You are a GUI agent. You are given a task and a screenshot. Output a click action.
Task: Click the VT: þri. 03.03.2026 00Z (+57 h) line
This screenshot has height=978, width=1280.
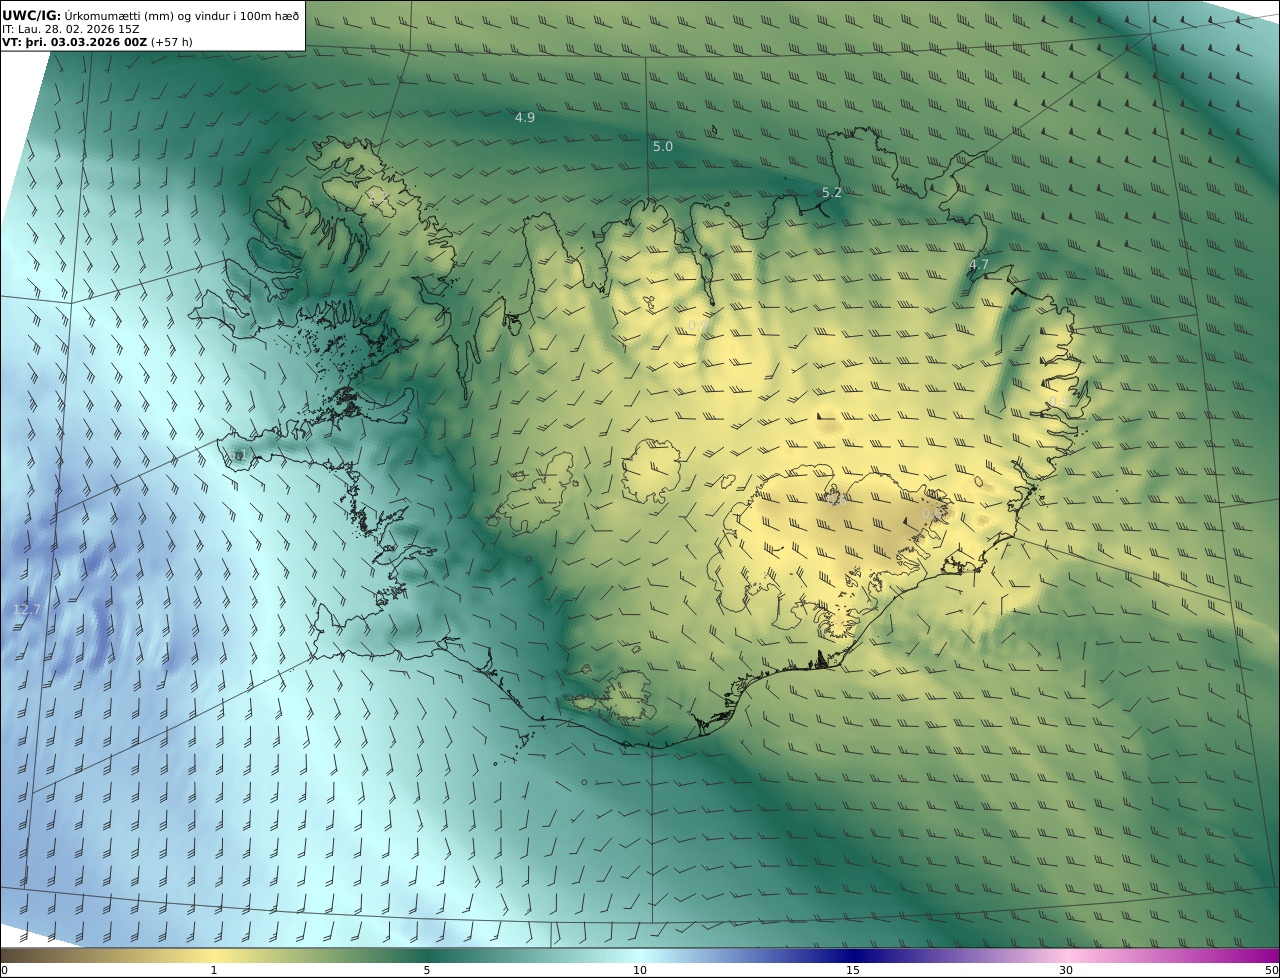[97, 42]
